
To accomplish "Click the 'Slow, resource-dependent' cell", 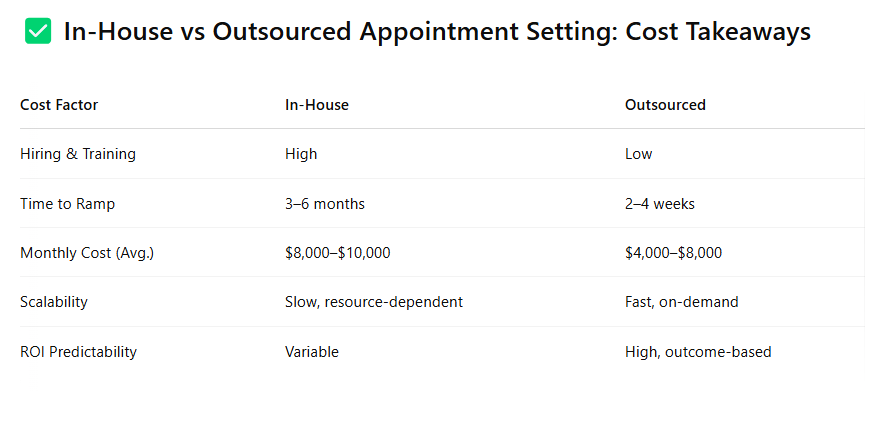I will pos(374,302).
